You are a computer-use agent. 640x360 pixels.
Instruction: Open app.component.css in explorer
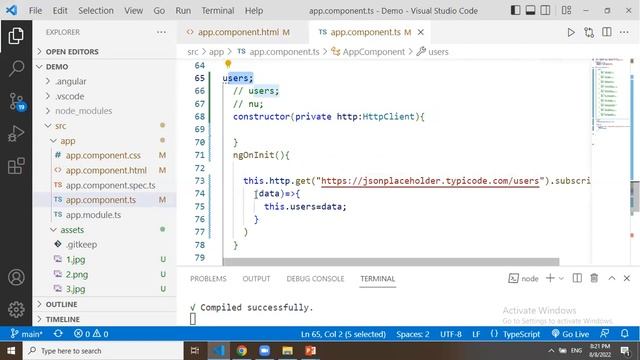tap(103, 156)
